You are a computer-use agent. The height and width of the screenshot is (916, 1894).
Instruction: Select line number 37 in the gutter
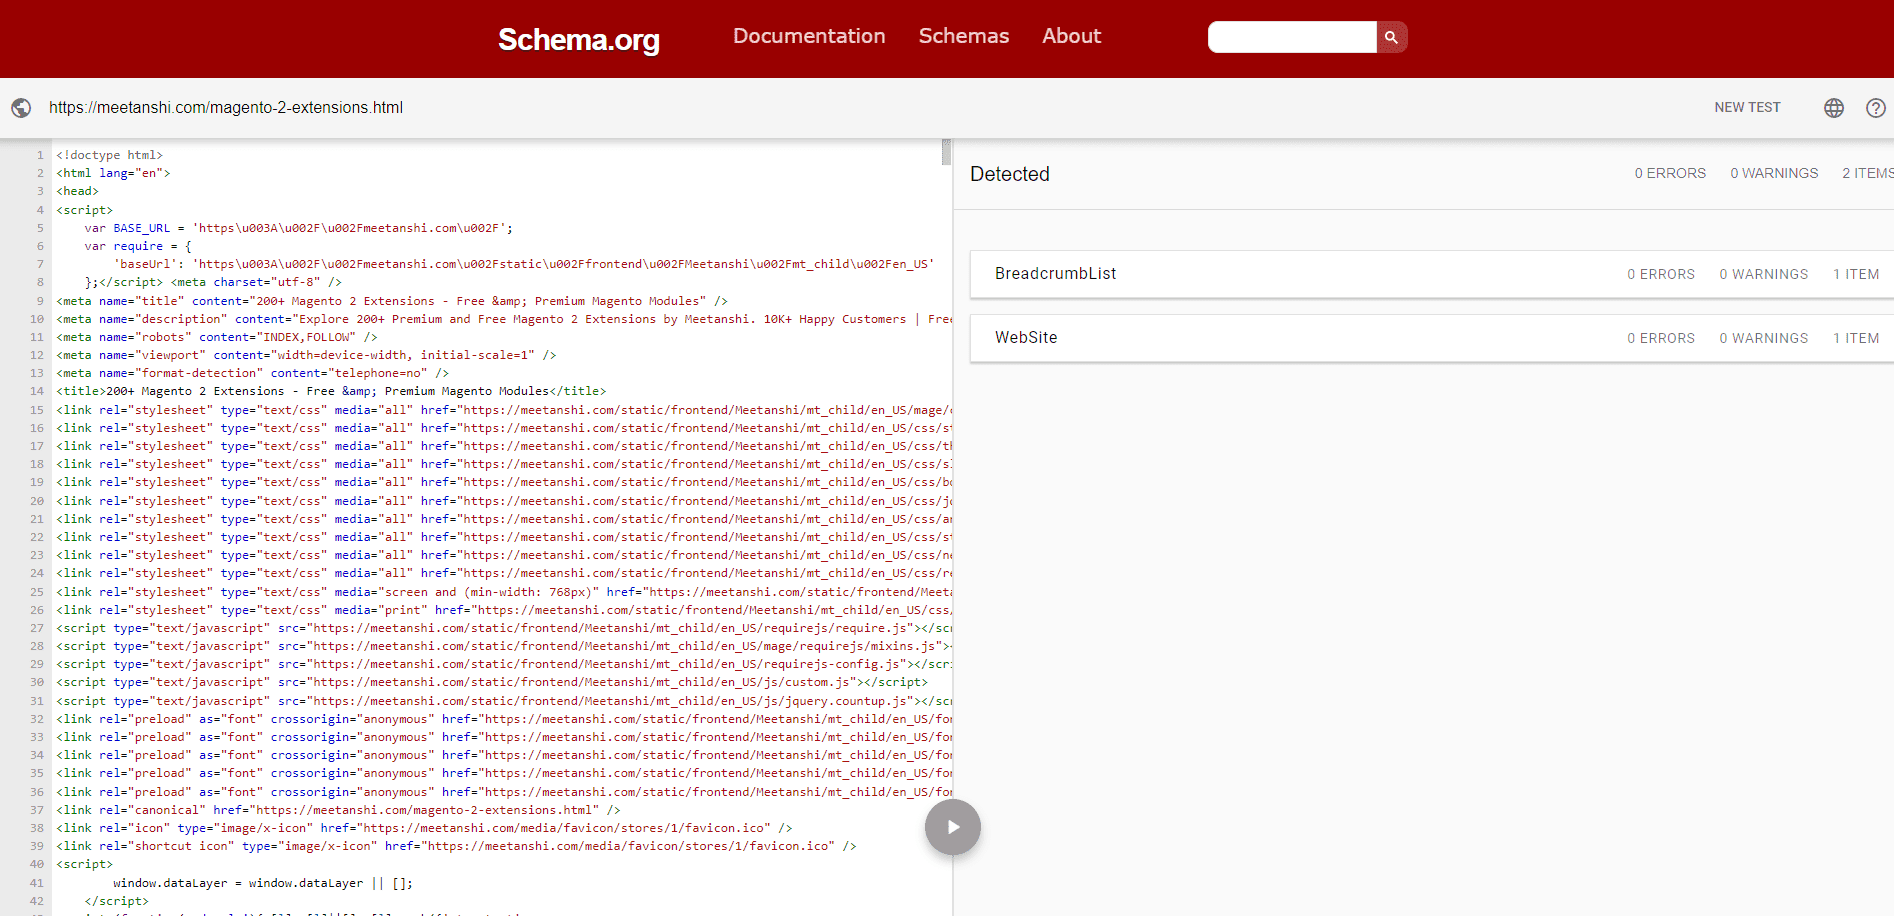(37, 810)
